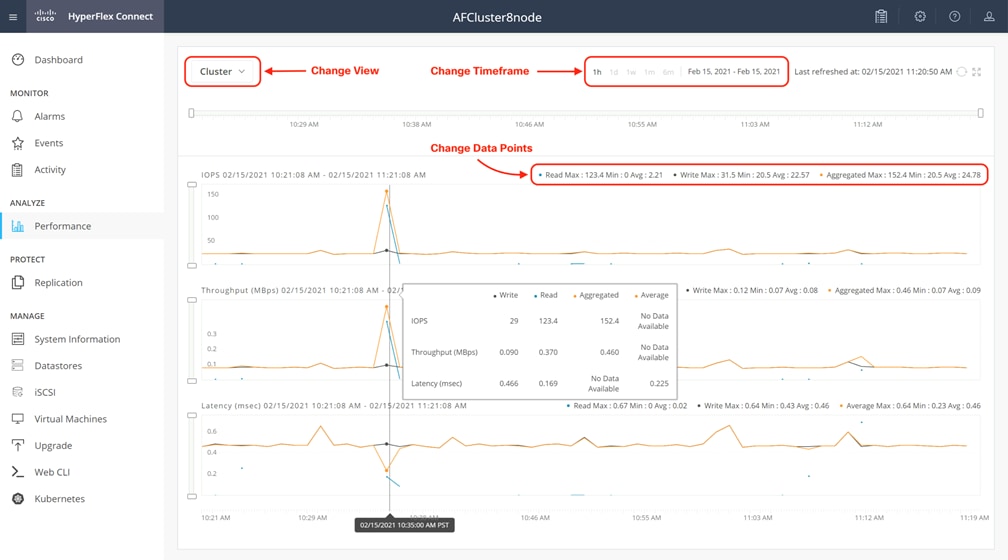Select the 6m timeframe

coord(668,72)
